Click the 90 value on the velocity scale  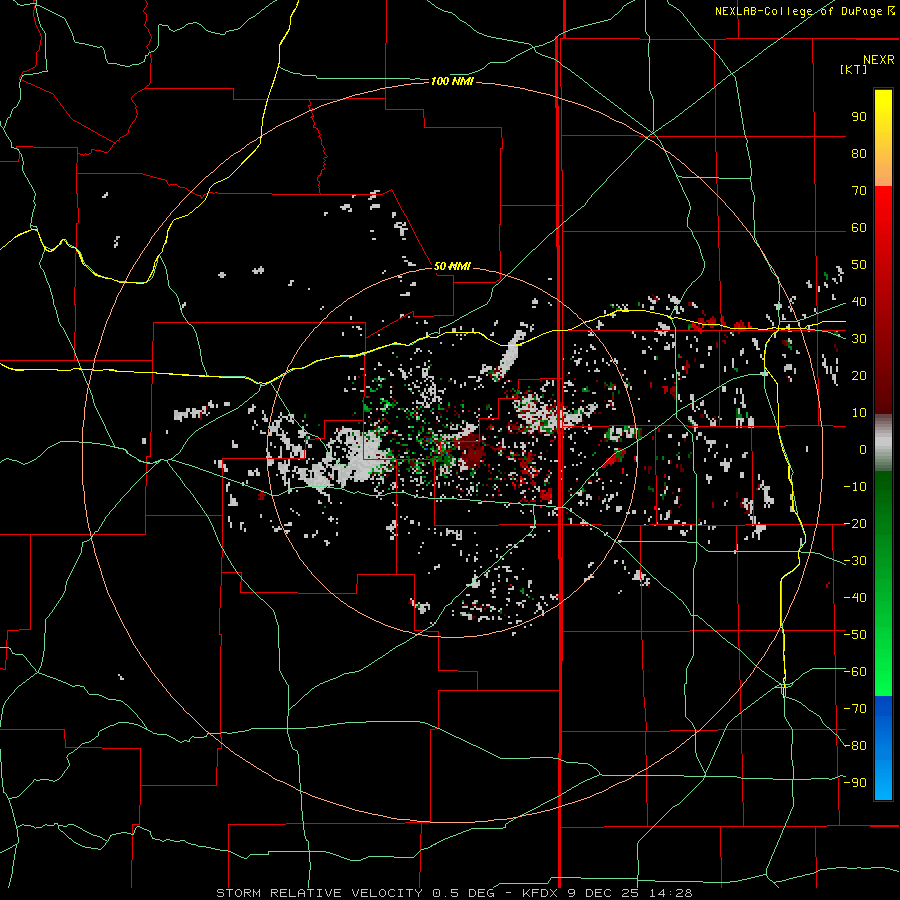(859, 117)
